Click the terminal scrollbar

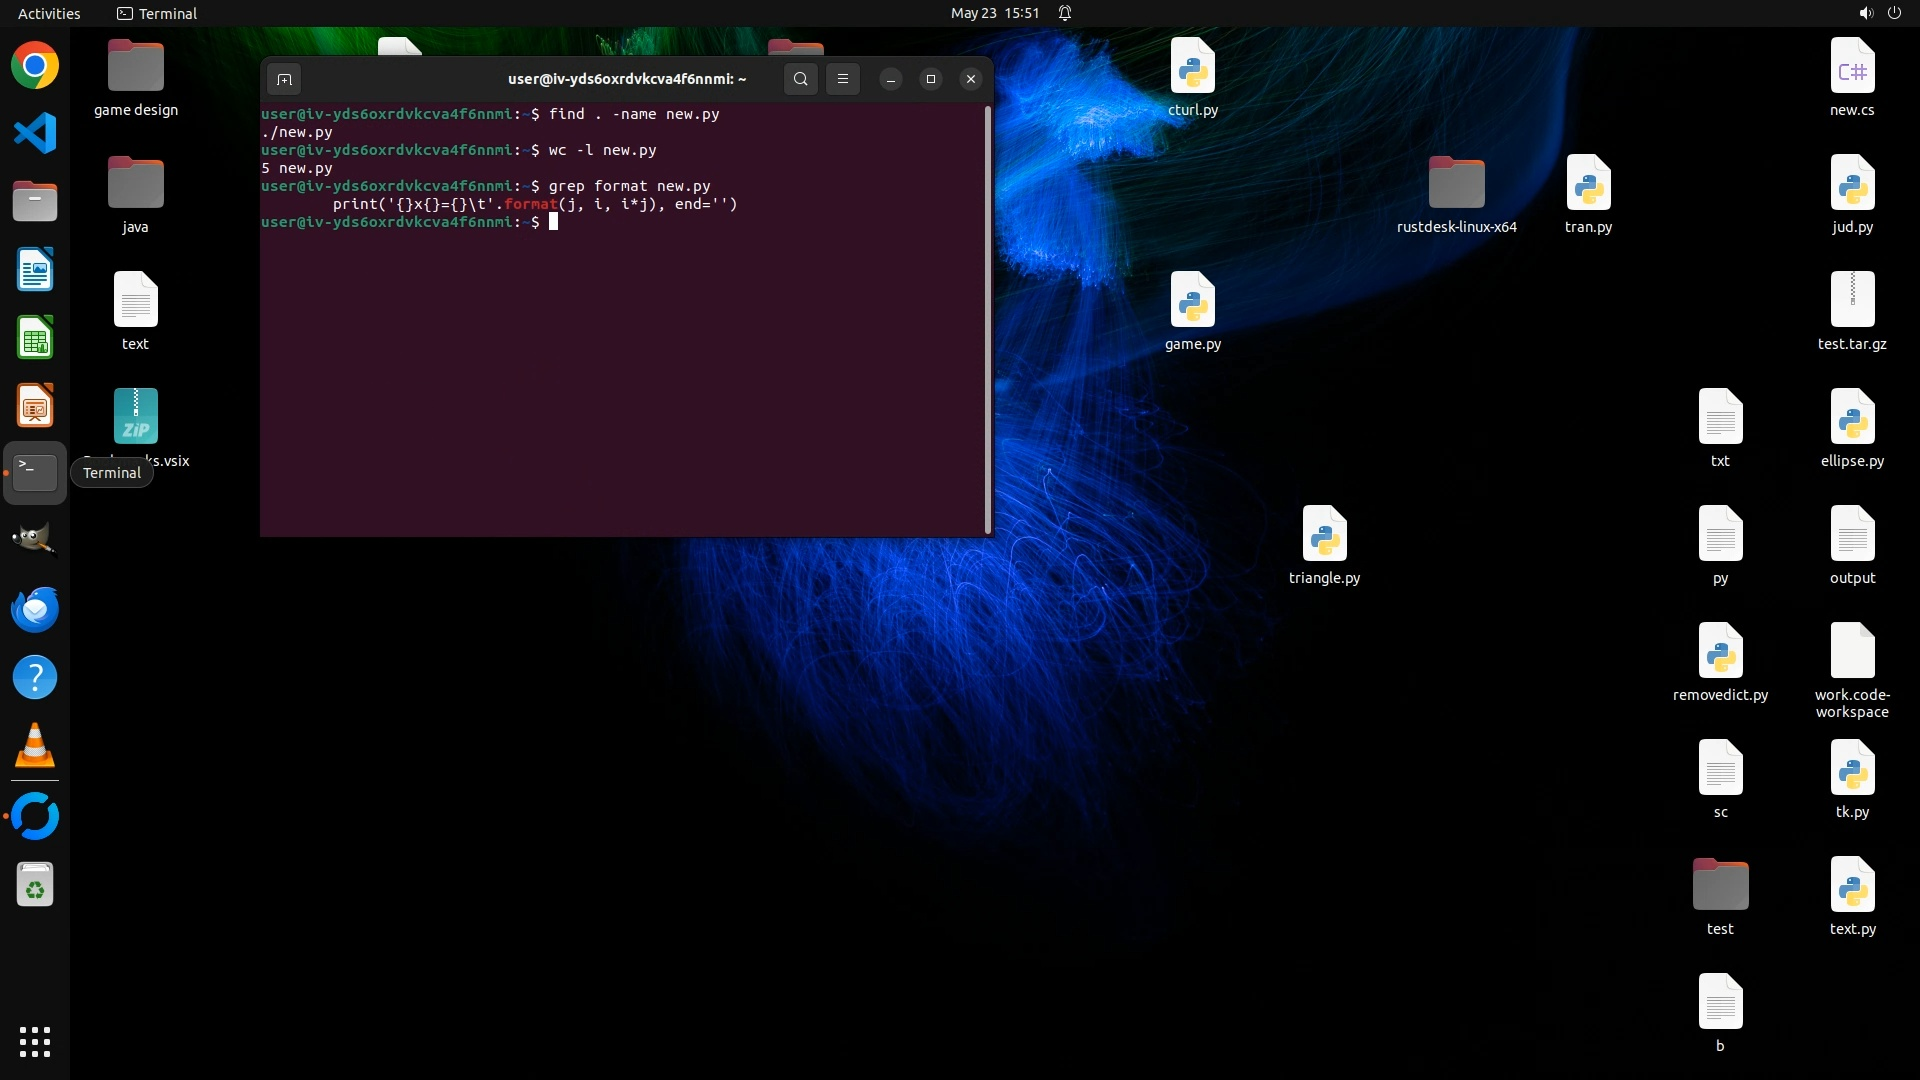[x=988, y=320]
